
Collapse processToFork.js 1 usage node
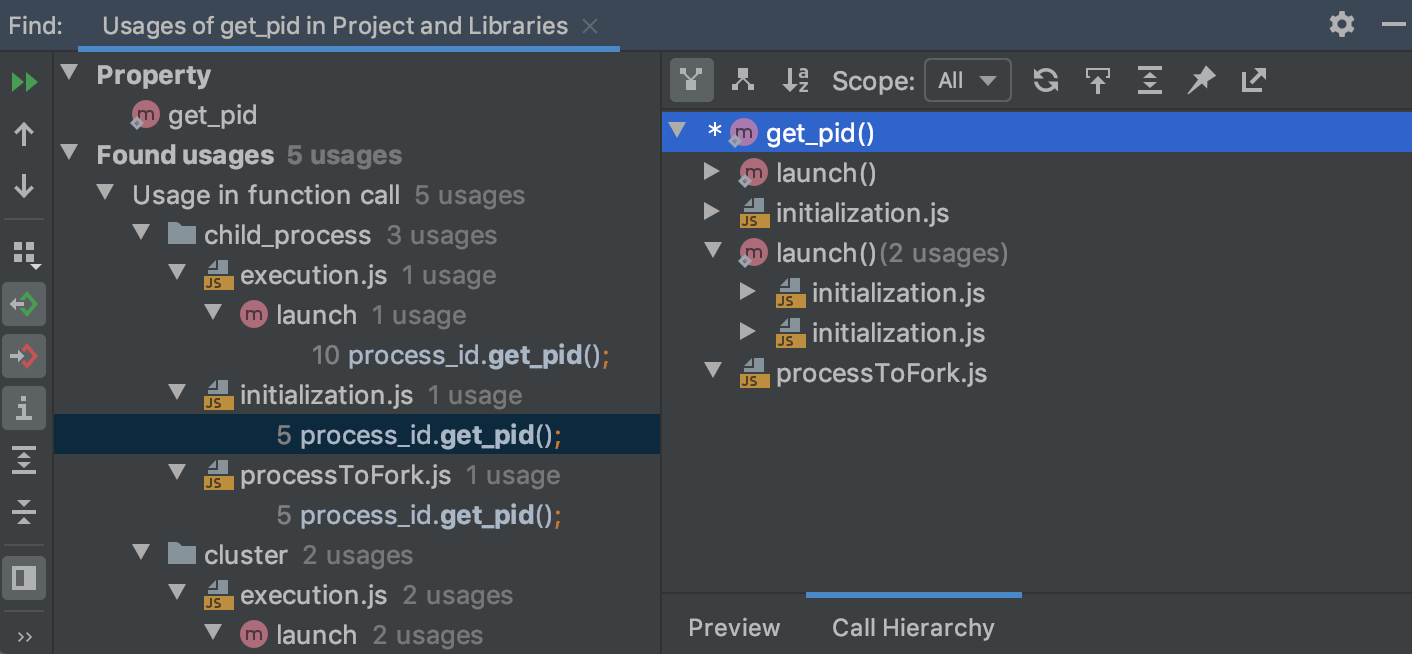point(177,473)
